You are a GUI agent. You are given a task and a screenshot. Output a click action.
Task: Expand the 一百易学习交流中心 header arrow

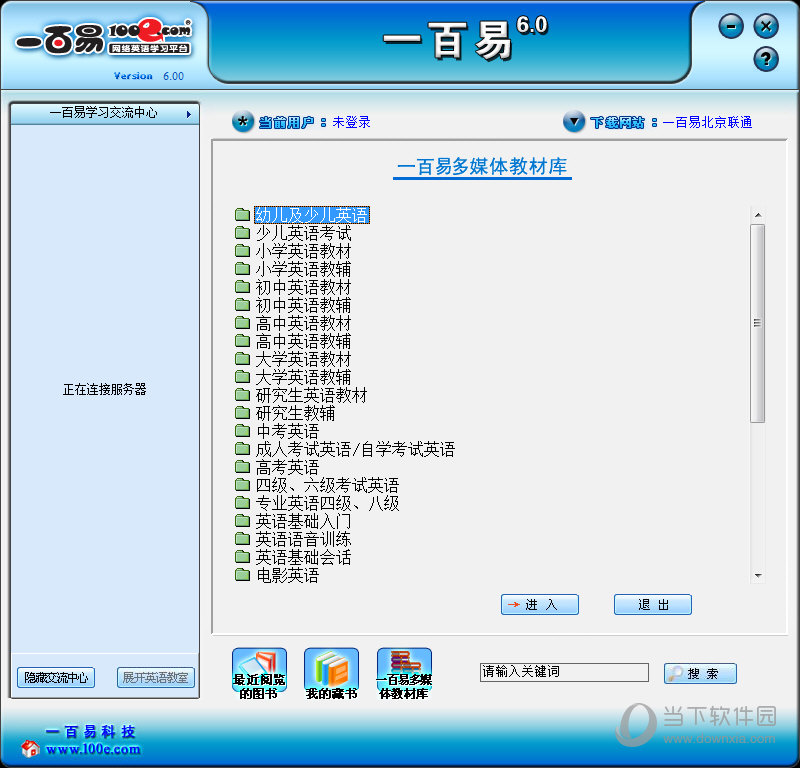coord(189,114)
